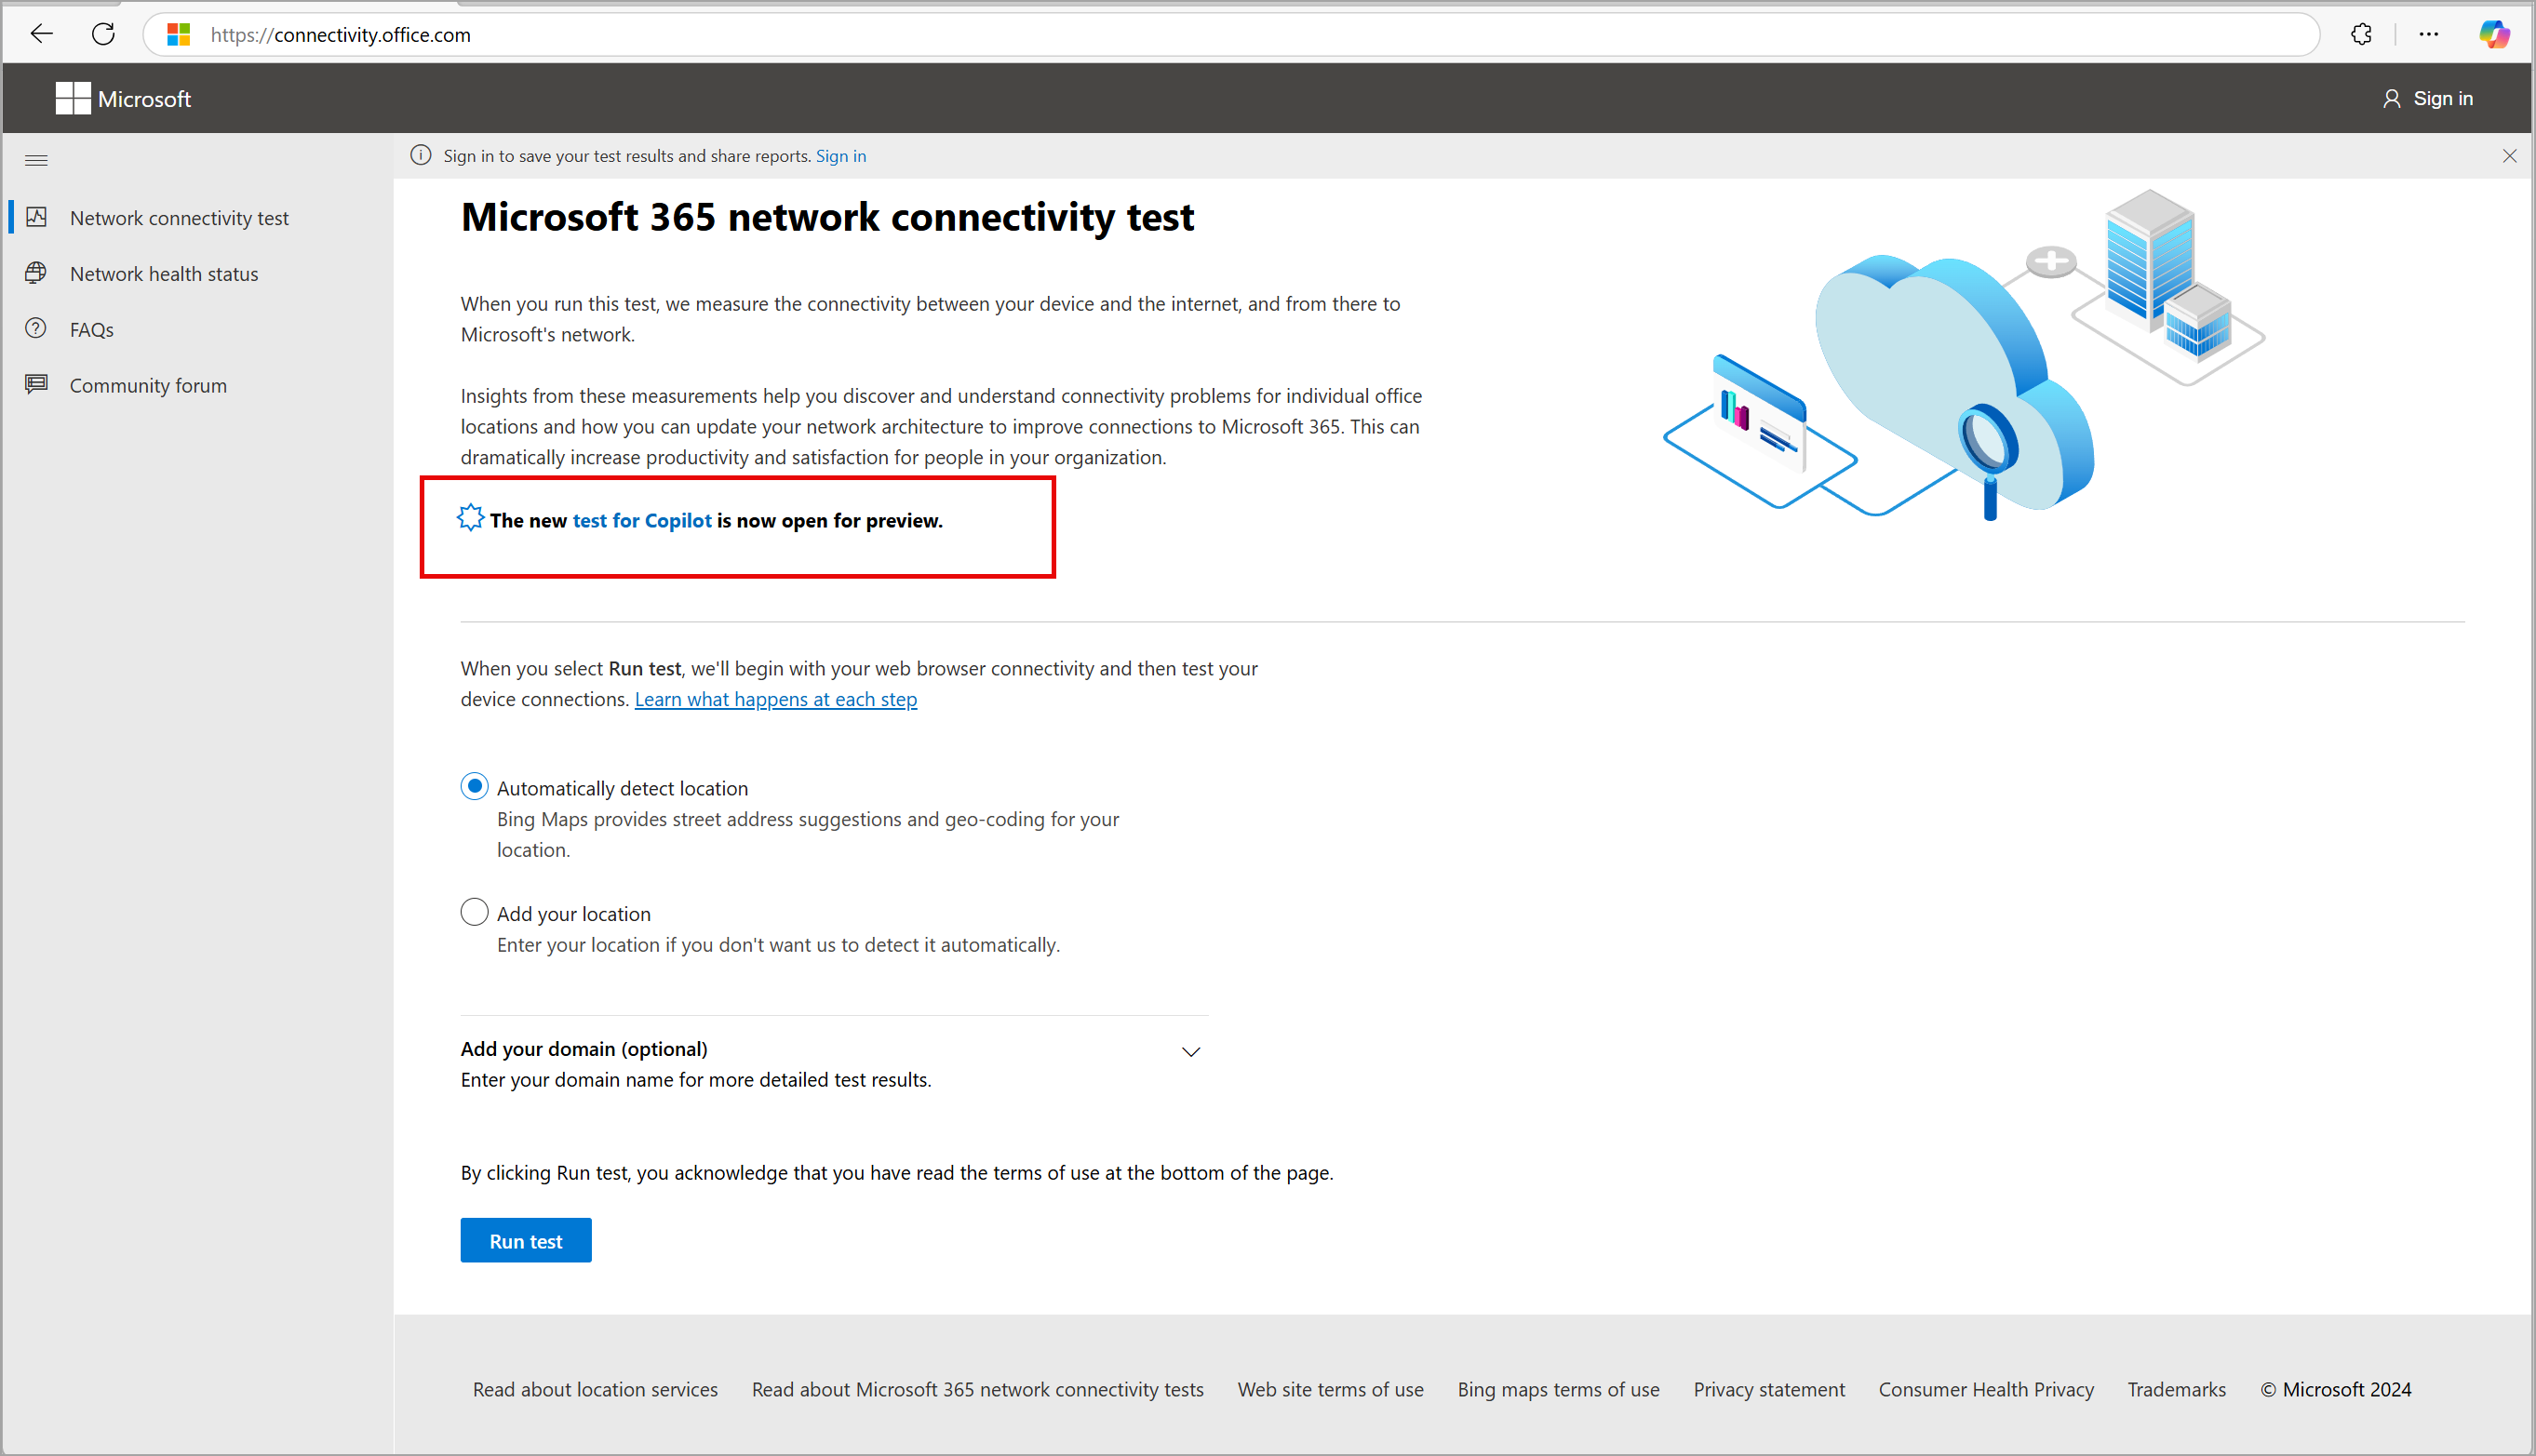Image resolution: width=2536 pixels, height=1456 pixels.
Task: Click Sign in button in top right
Action: click(2430, 98)
